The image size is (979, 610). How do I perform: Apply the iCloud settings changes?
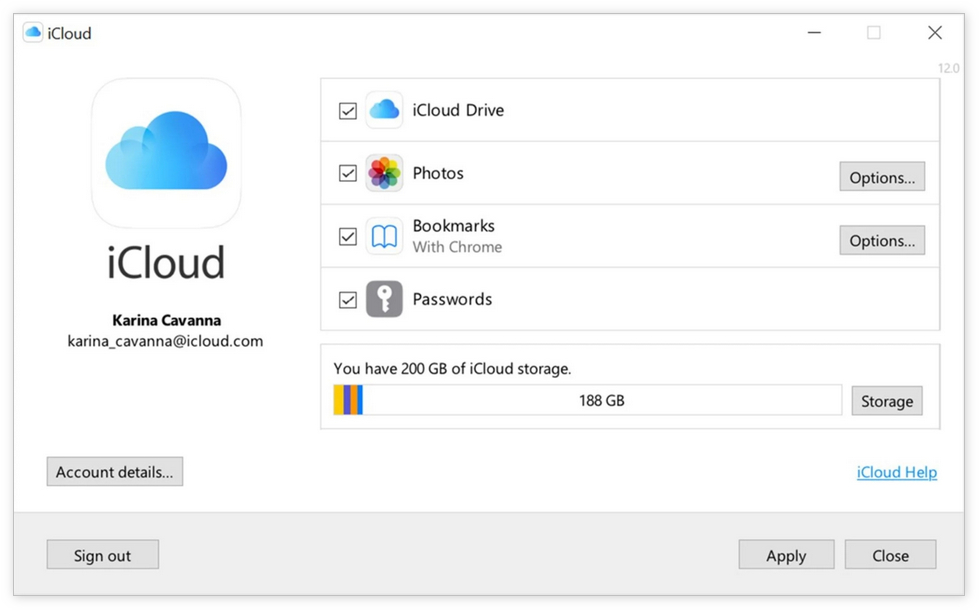click(x=785, y=555)
